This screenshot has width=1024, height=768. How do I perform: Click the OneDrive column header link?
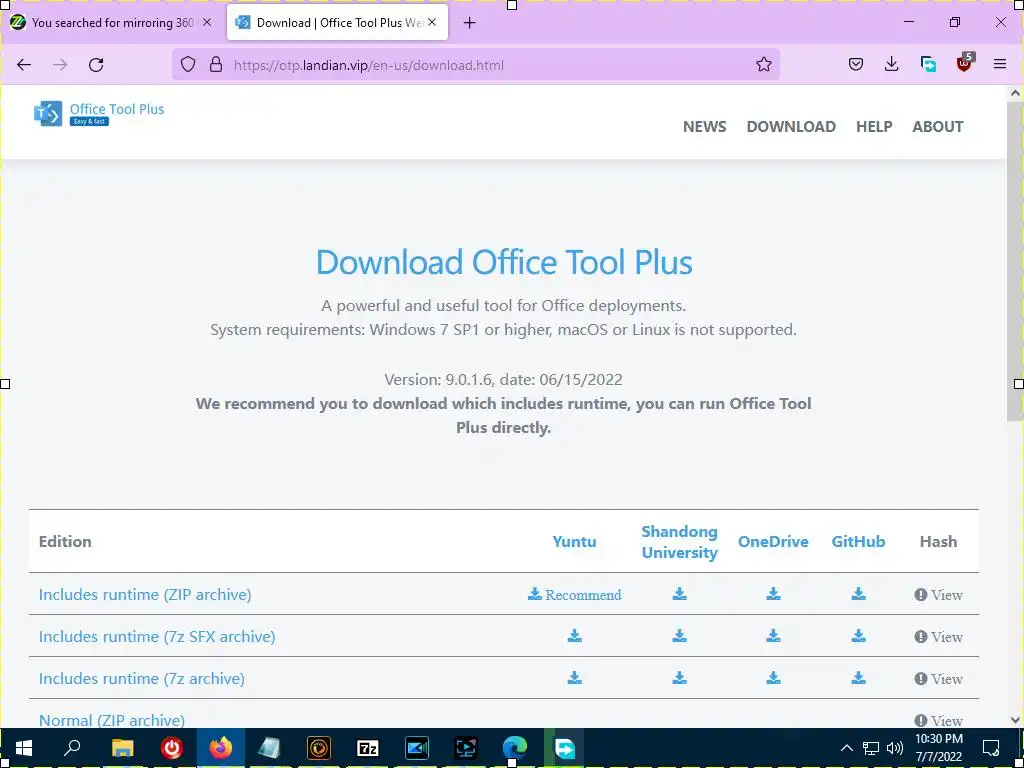[x=773, y=541]
